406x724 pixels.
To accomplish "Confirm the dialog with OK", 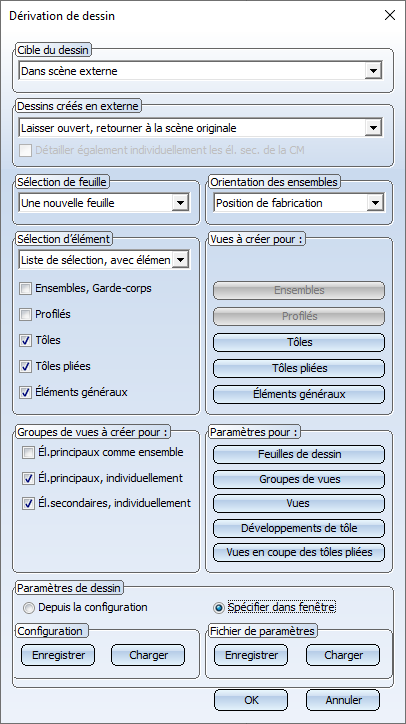I will tap(251, 700).
